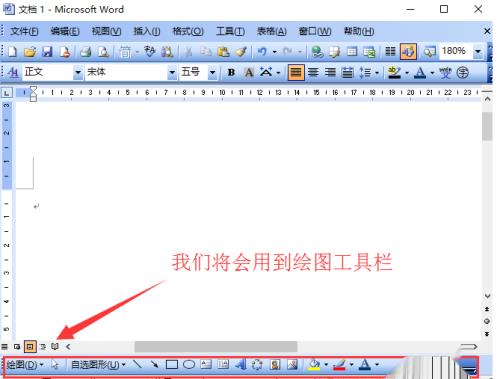Insert diagram or organization chart
500x379 pixels.
tap(257, 364)
